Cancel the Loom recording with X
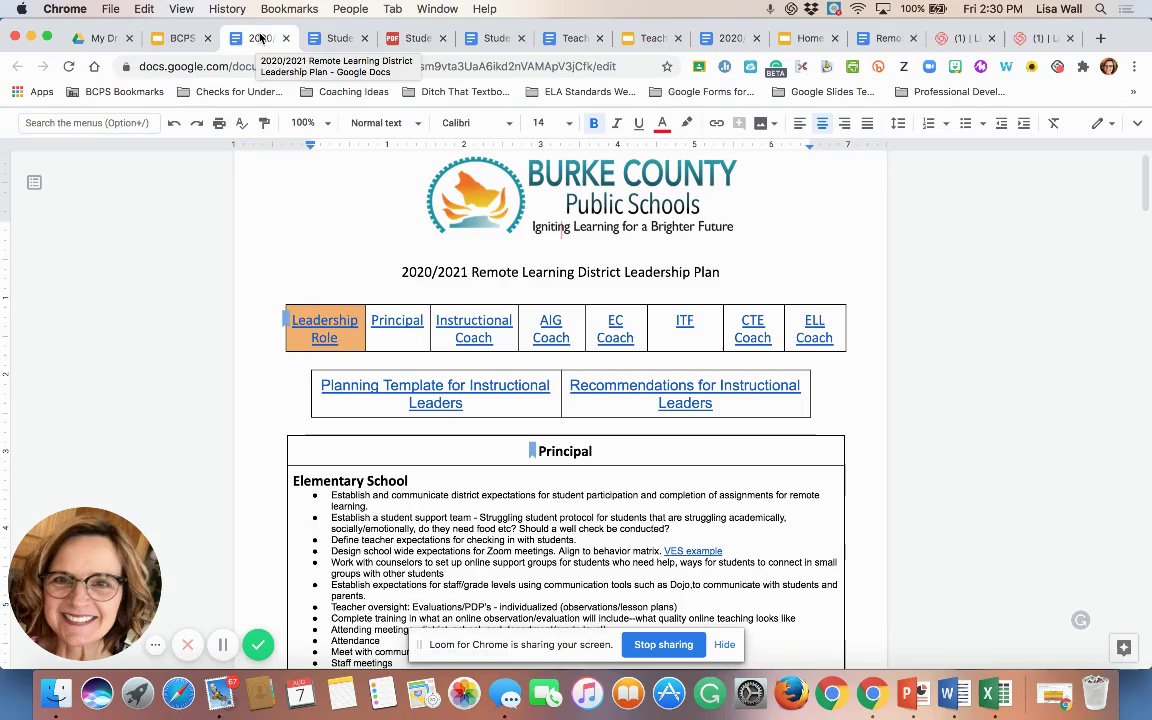 [x=187, y=645]
